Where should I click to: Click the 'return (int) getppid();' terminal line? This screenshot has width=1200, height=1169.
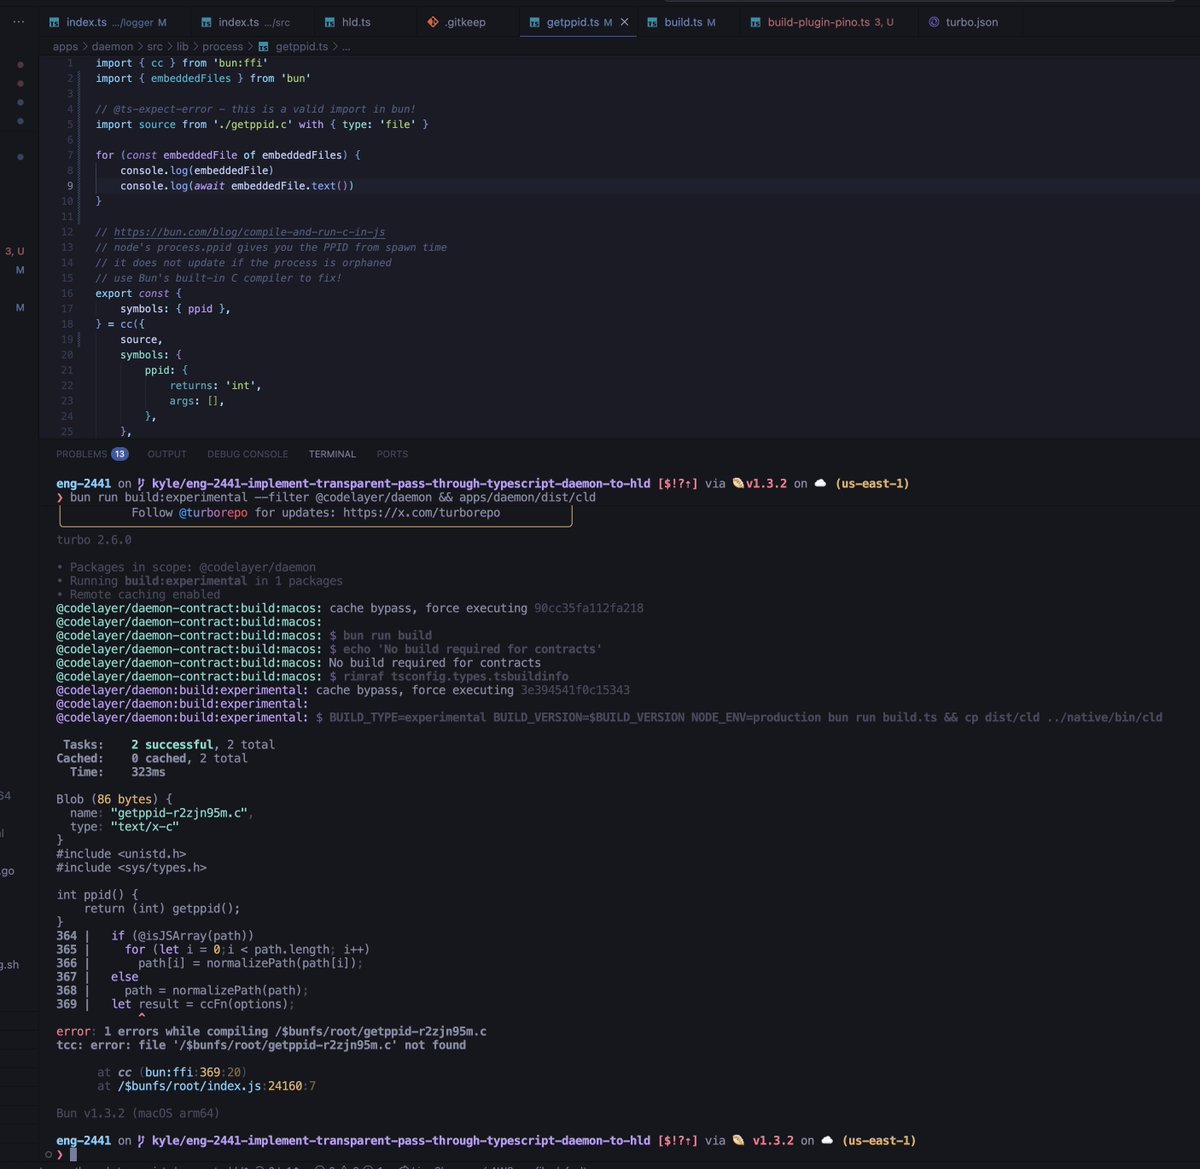(x=162, y=909)
